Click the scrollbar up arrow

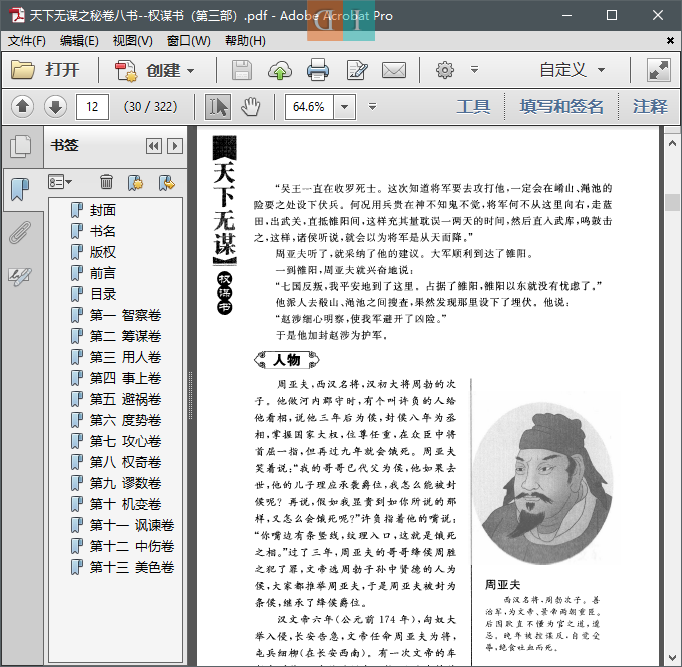[672, 143]
